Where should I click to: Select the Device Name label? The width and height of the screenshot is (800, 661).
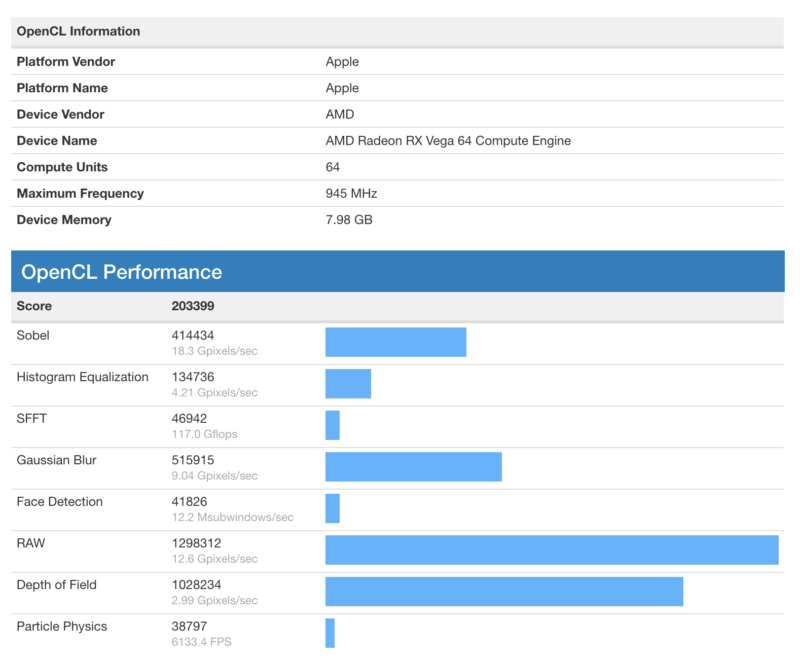click(x=57, y=141)
